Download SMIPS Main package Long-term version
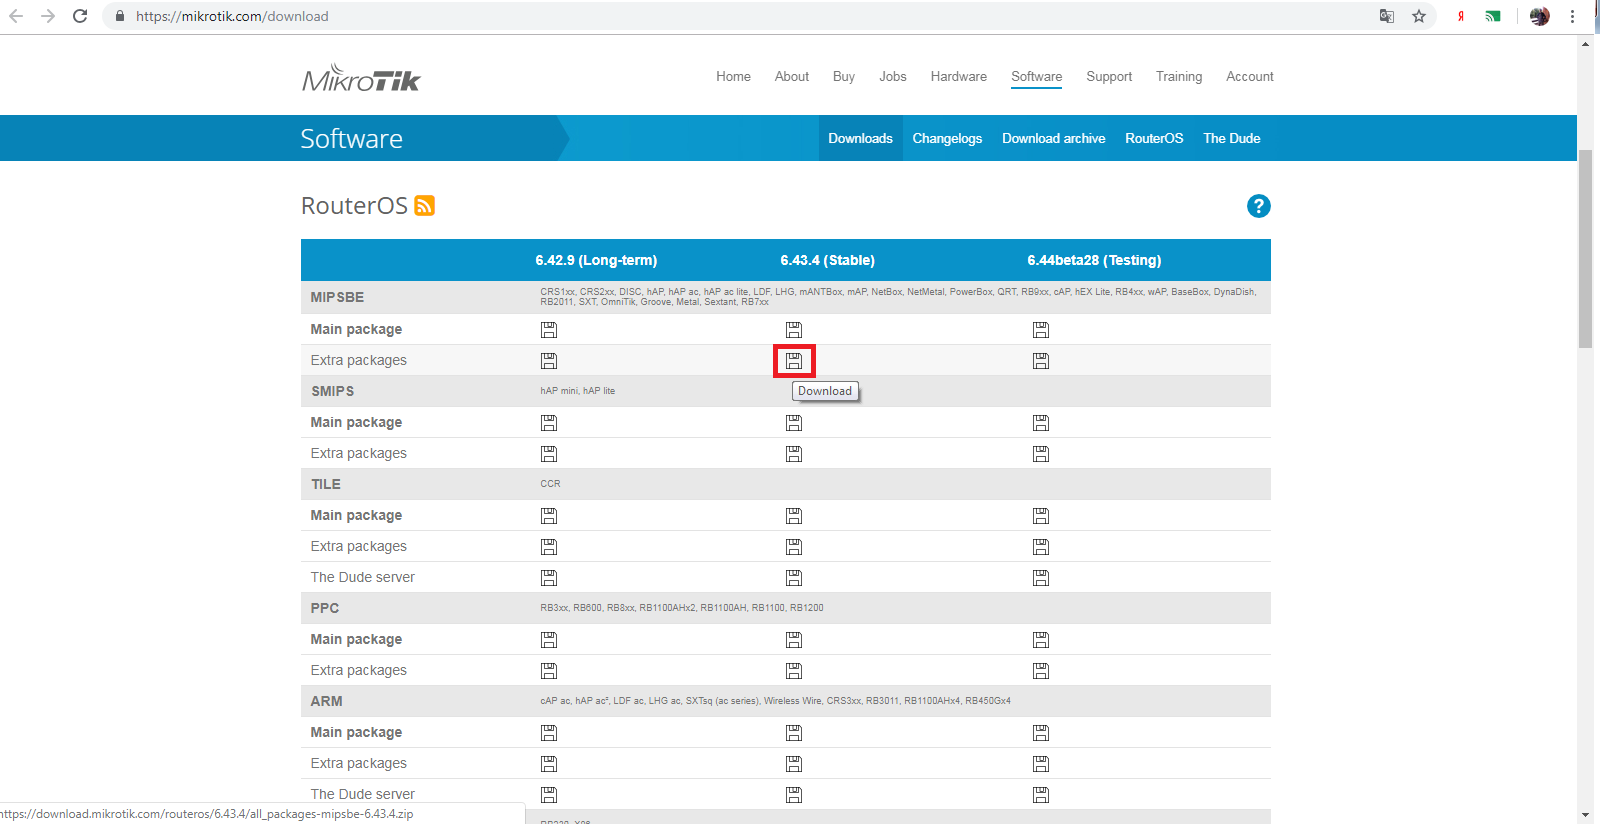 point(549,423)
